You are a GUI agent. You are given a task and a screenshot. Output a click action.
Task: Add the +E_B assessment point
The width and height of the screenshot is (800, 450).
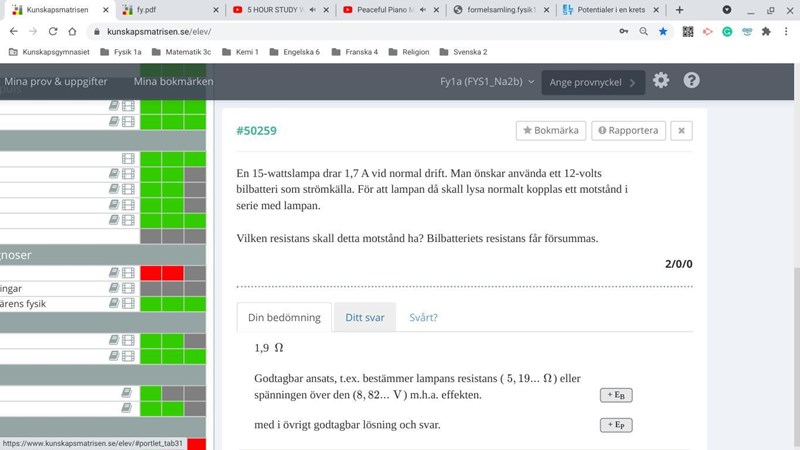615,395
